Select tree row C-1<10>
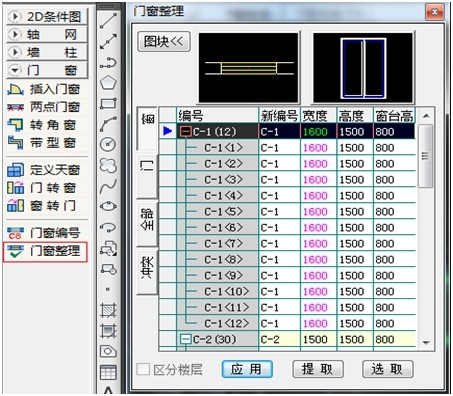The width and height of the screenshot is (453, 396). 227,291
